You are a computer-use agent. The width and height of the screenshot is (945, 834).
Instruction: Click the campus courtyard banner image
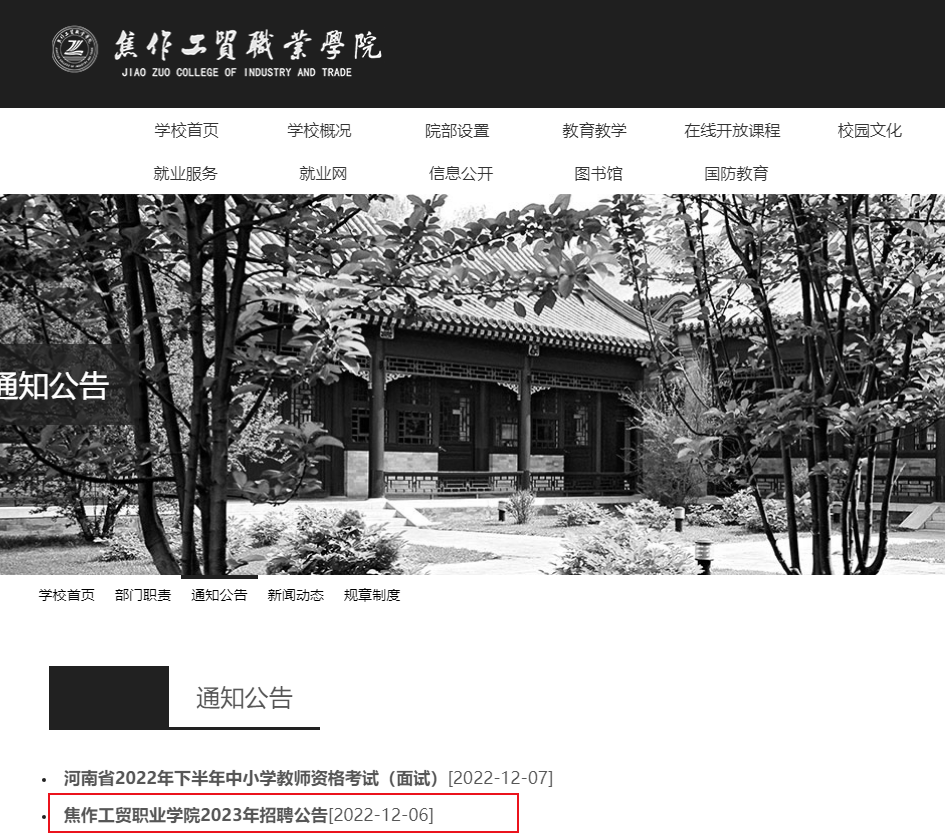472,384
